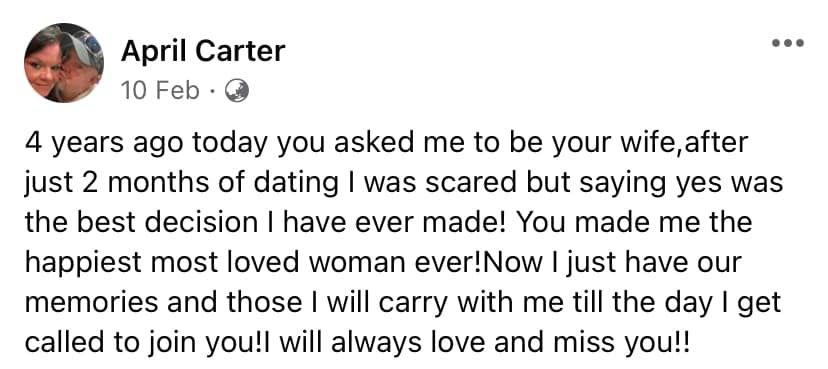Click the leftmost dot of options menu

coord(776,43)
